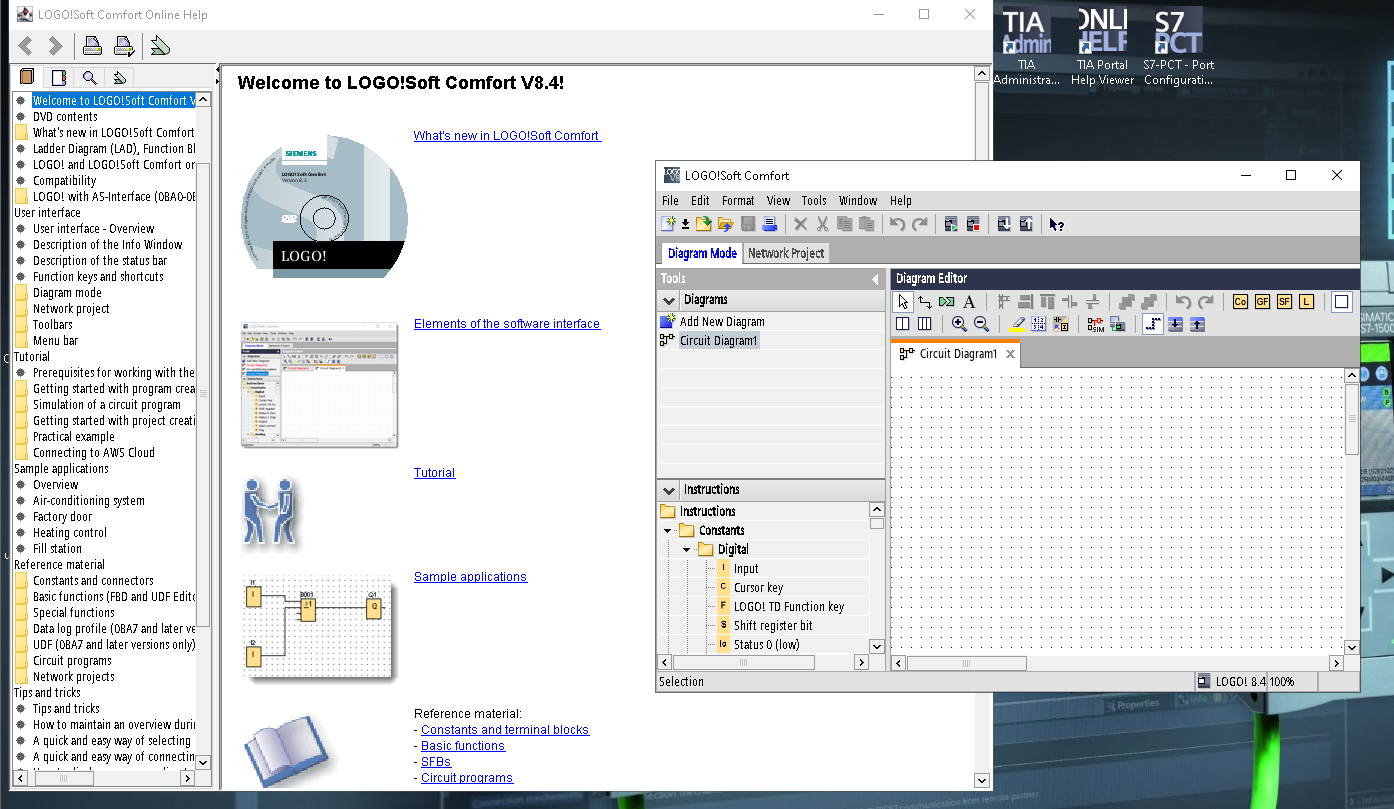Select the Connect tool in Diagram Editor
The height and width of the screenshot is (809, 1394).
pyautogui.click(x=925, y=302)
